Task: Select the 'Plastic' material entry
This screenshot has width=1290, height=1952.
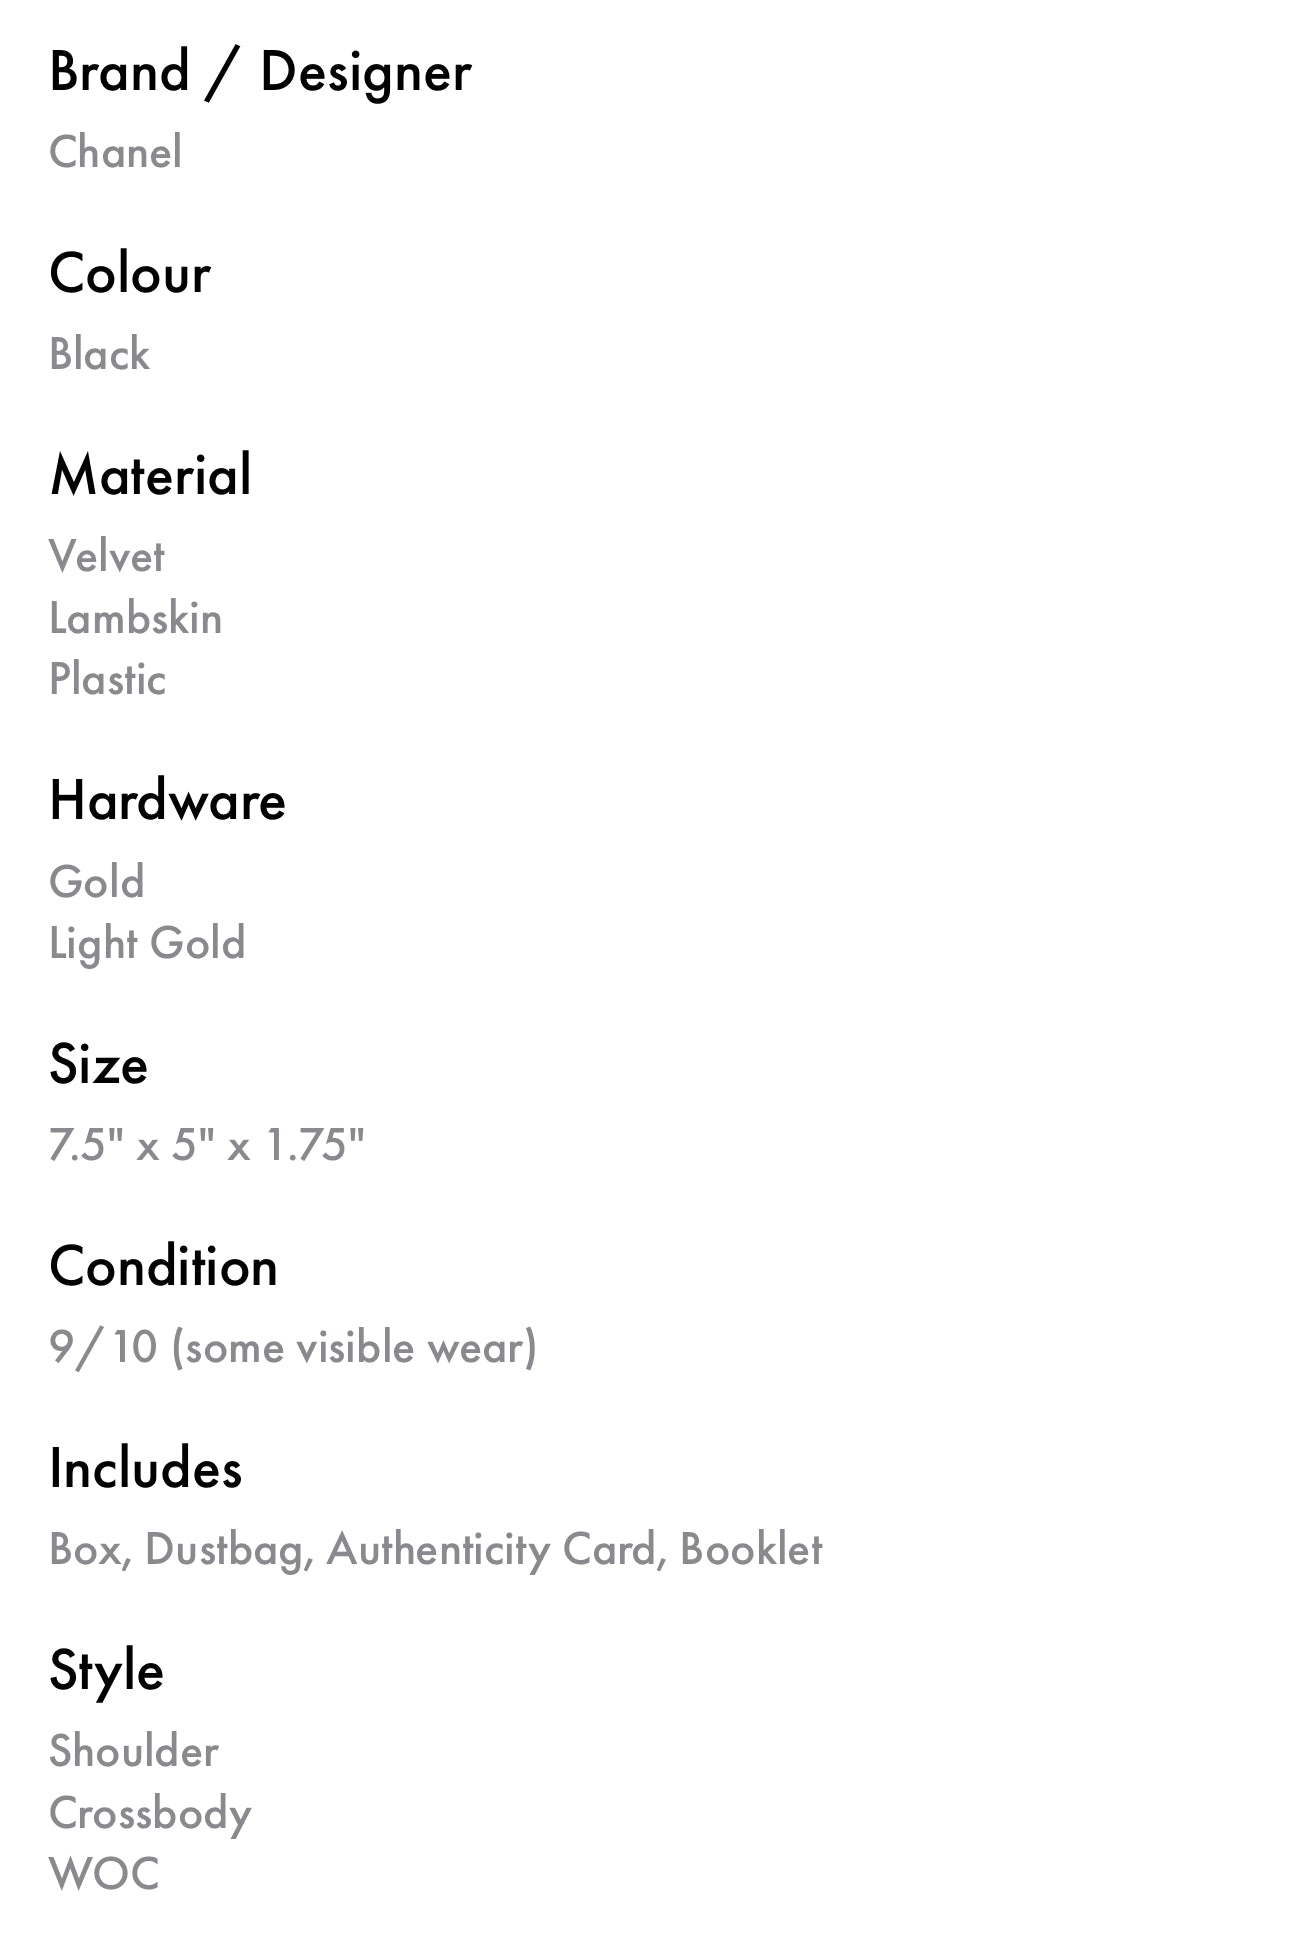Action: click(x=107, y=680)
